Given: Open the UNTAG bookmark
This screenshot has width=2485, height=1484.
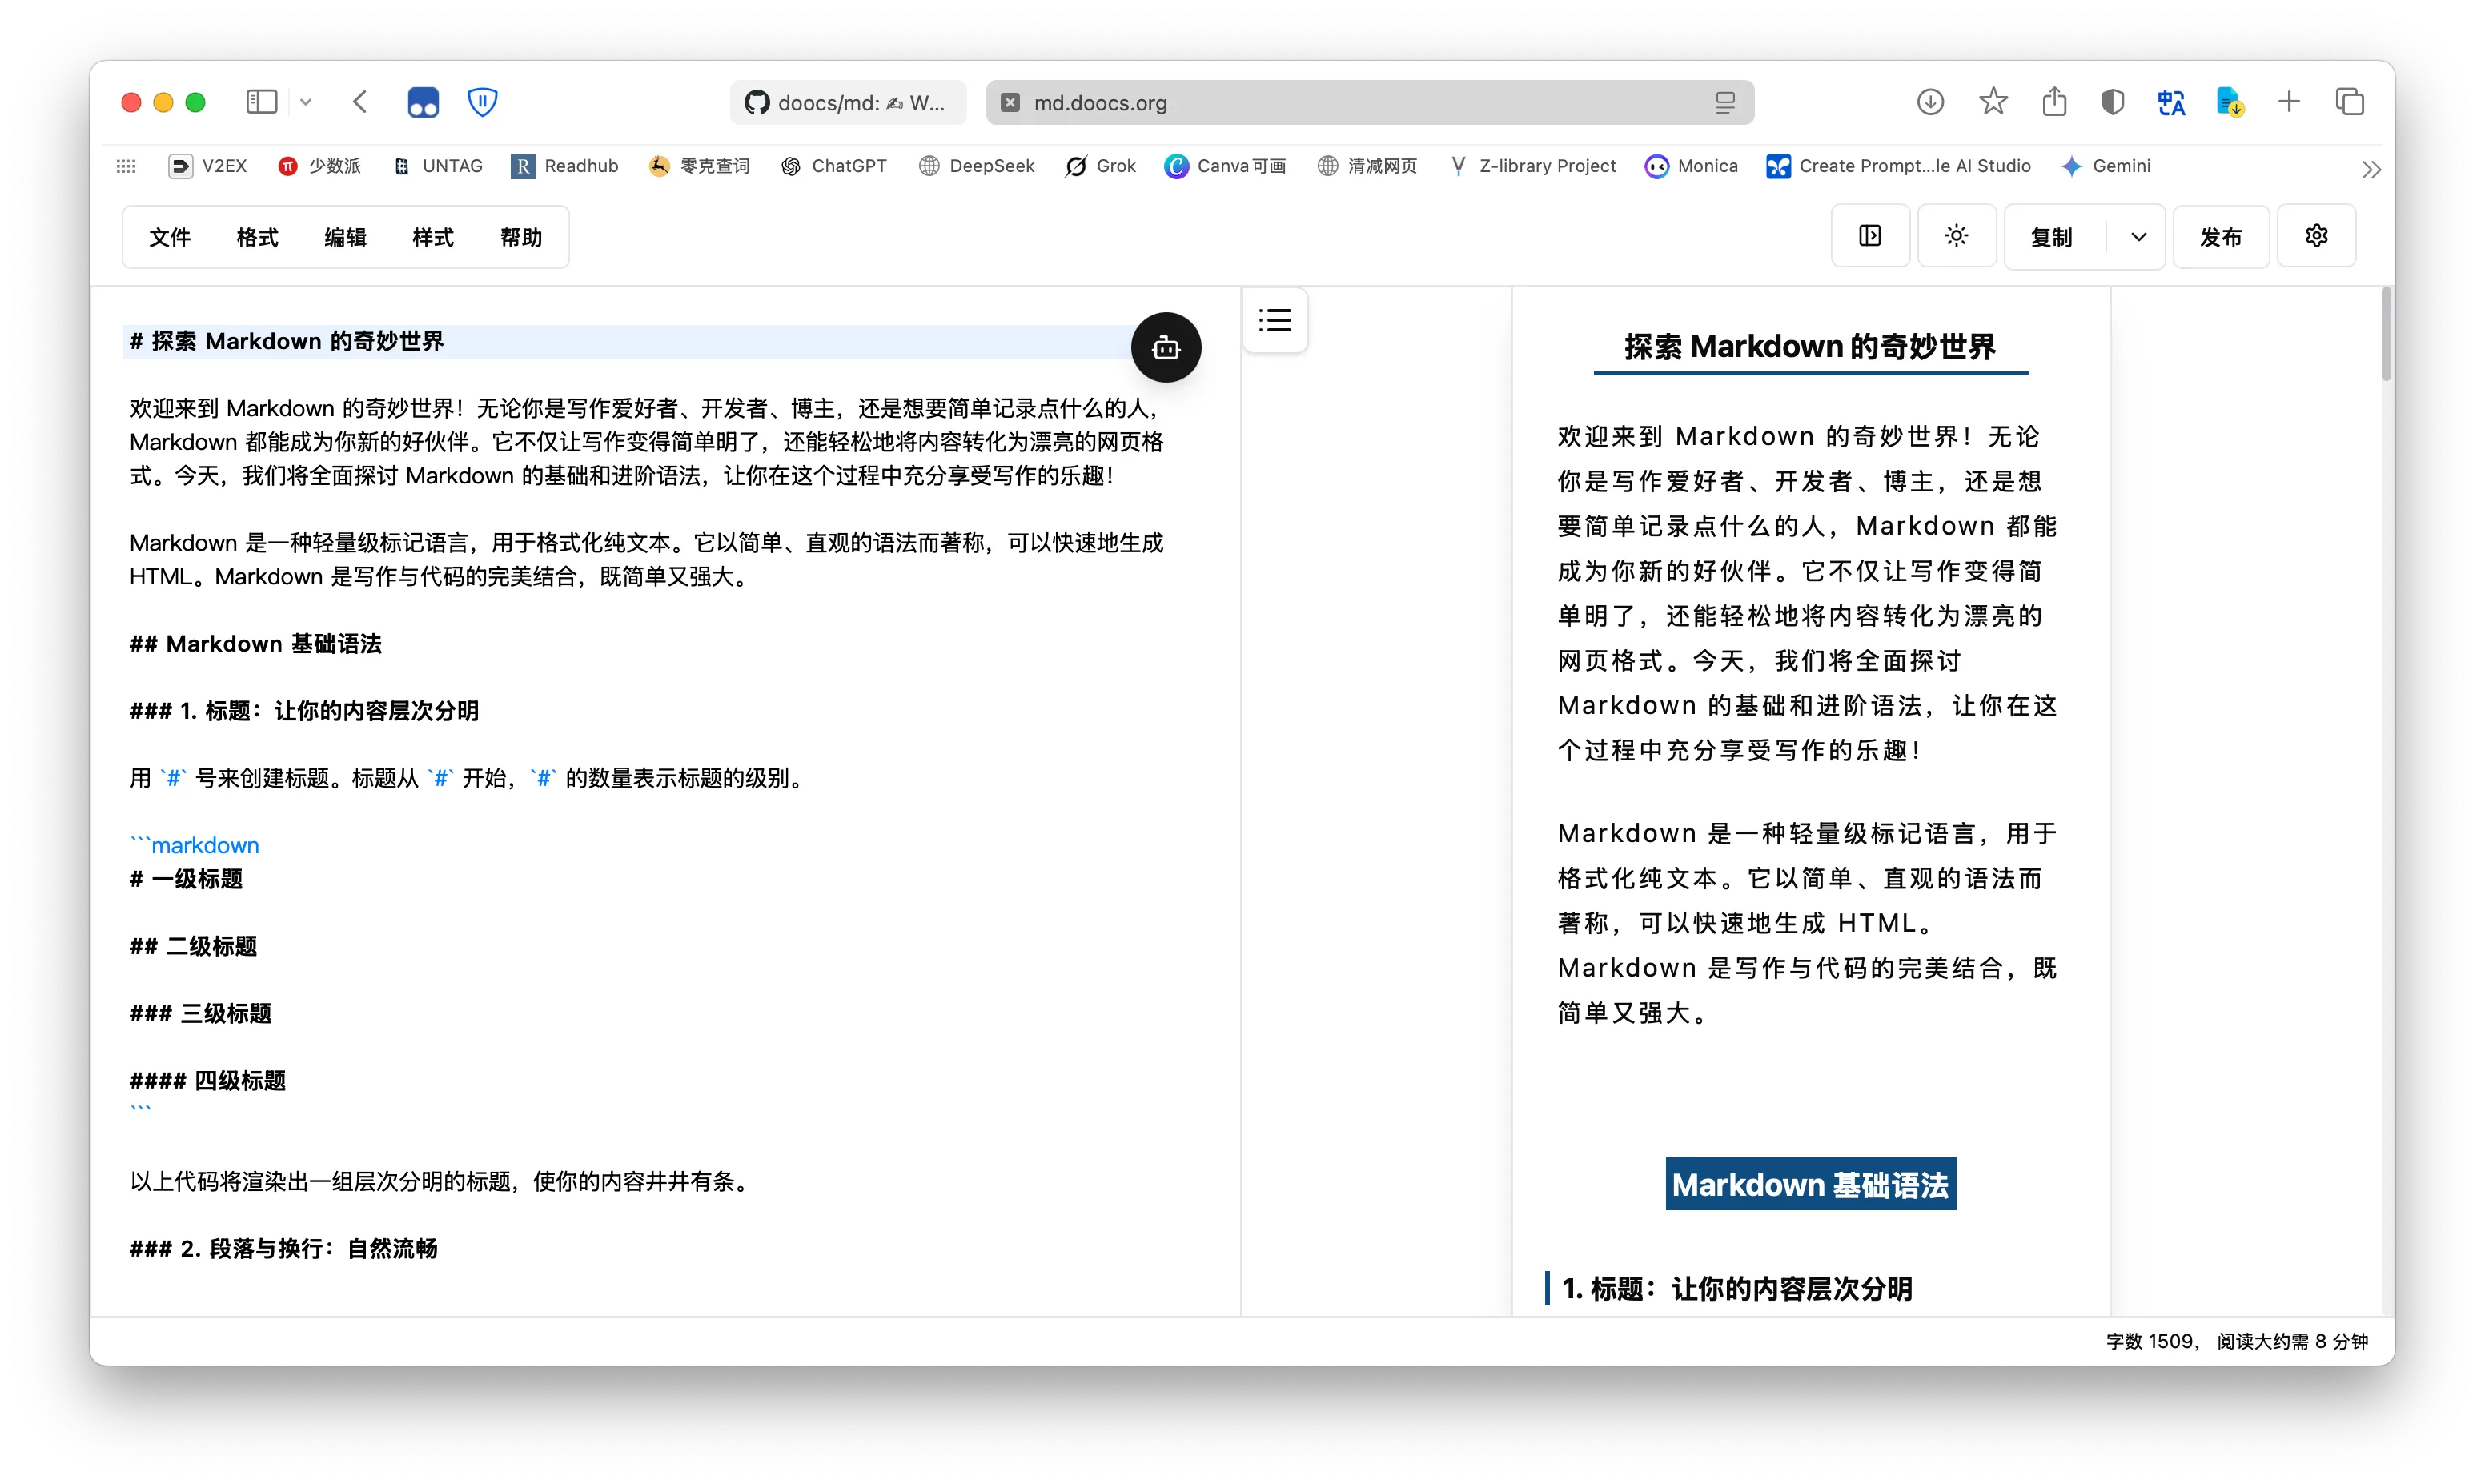Looking at the screenshot, I should click(437, 166).
